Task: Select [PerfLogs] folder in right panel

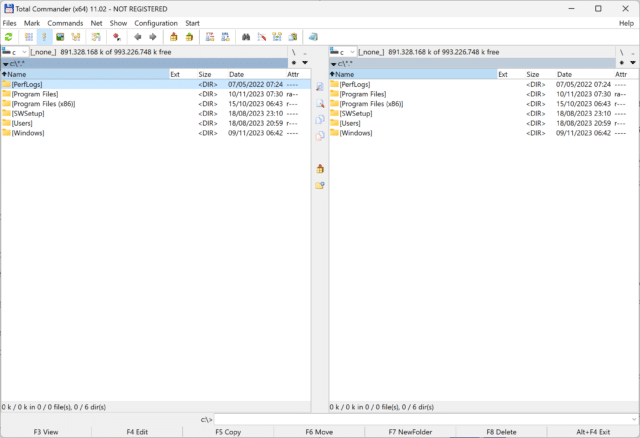Action: pyautogui.click(x=483, y=84)
